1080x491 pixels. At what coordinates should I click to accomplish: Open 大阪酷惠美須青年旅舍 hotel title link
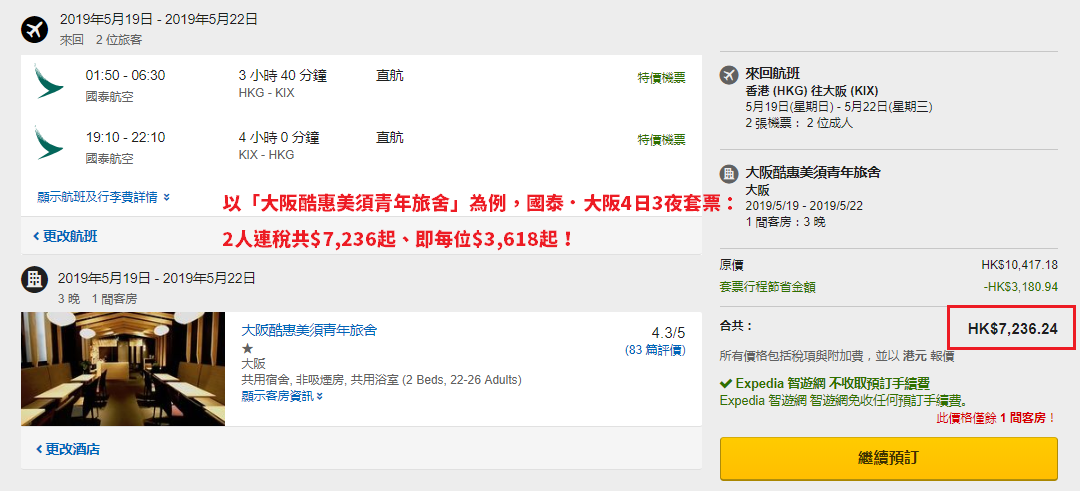click(x=309, y=331)
